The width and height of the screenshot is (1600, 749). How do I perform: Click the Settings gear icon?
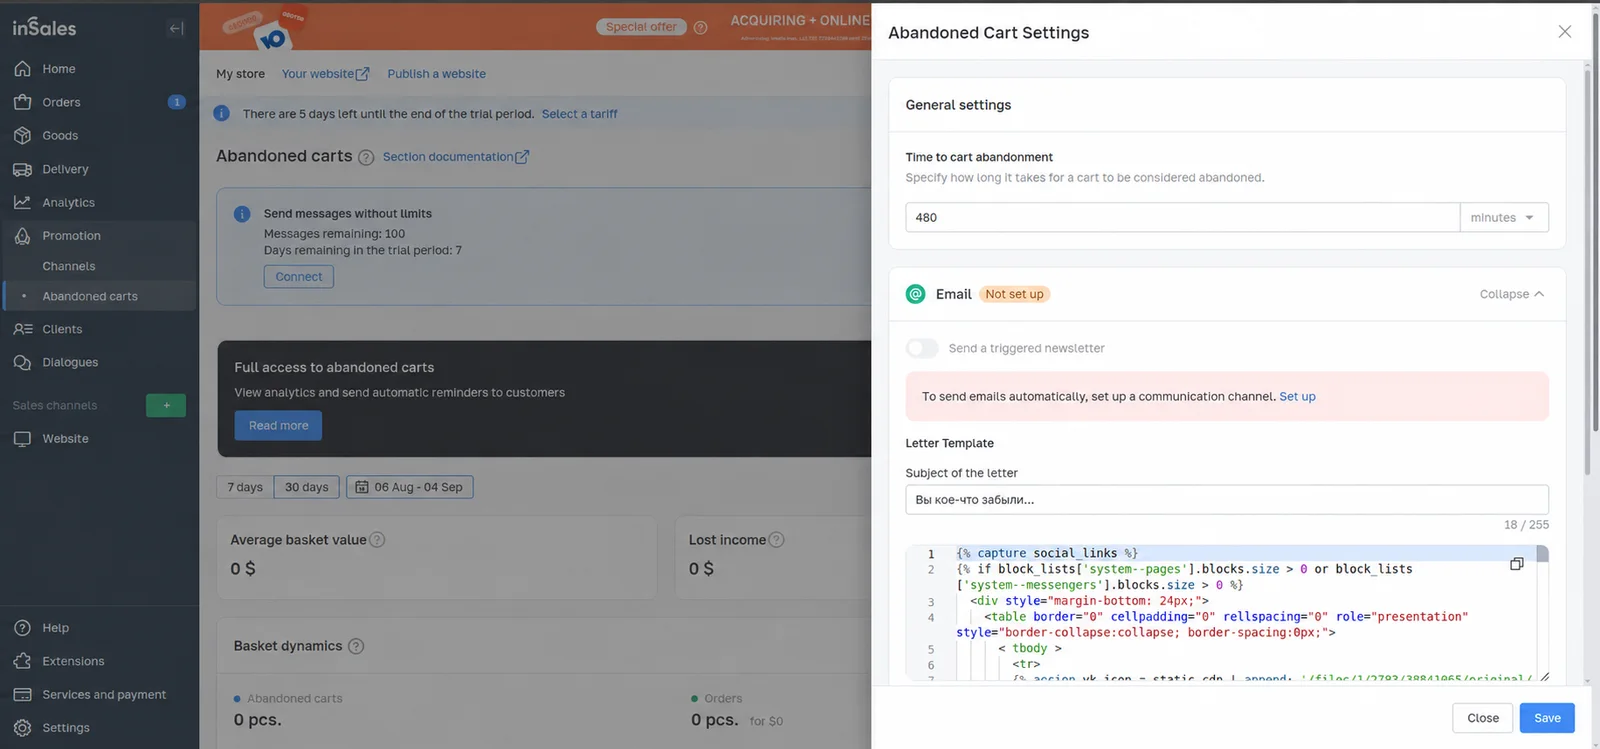click(22, 728)
